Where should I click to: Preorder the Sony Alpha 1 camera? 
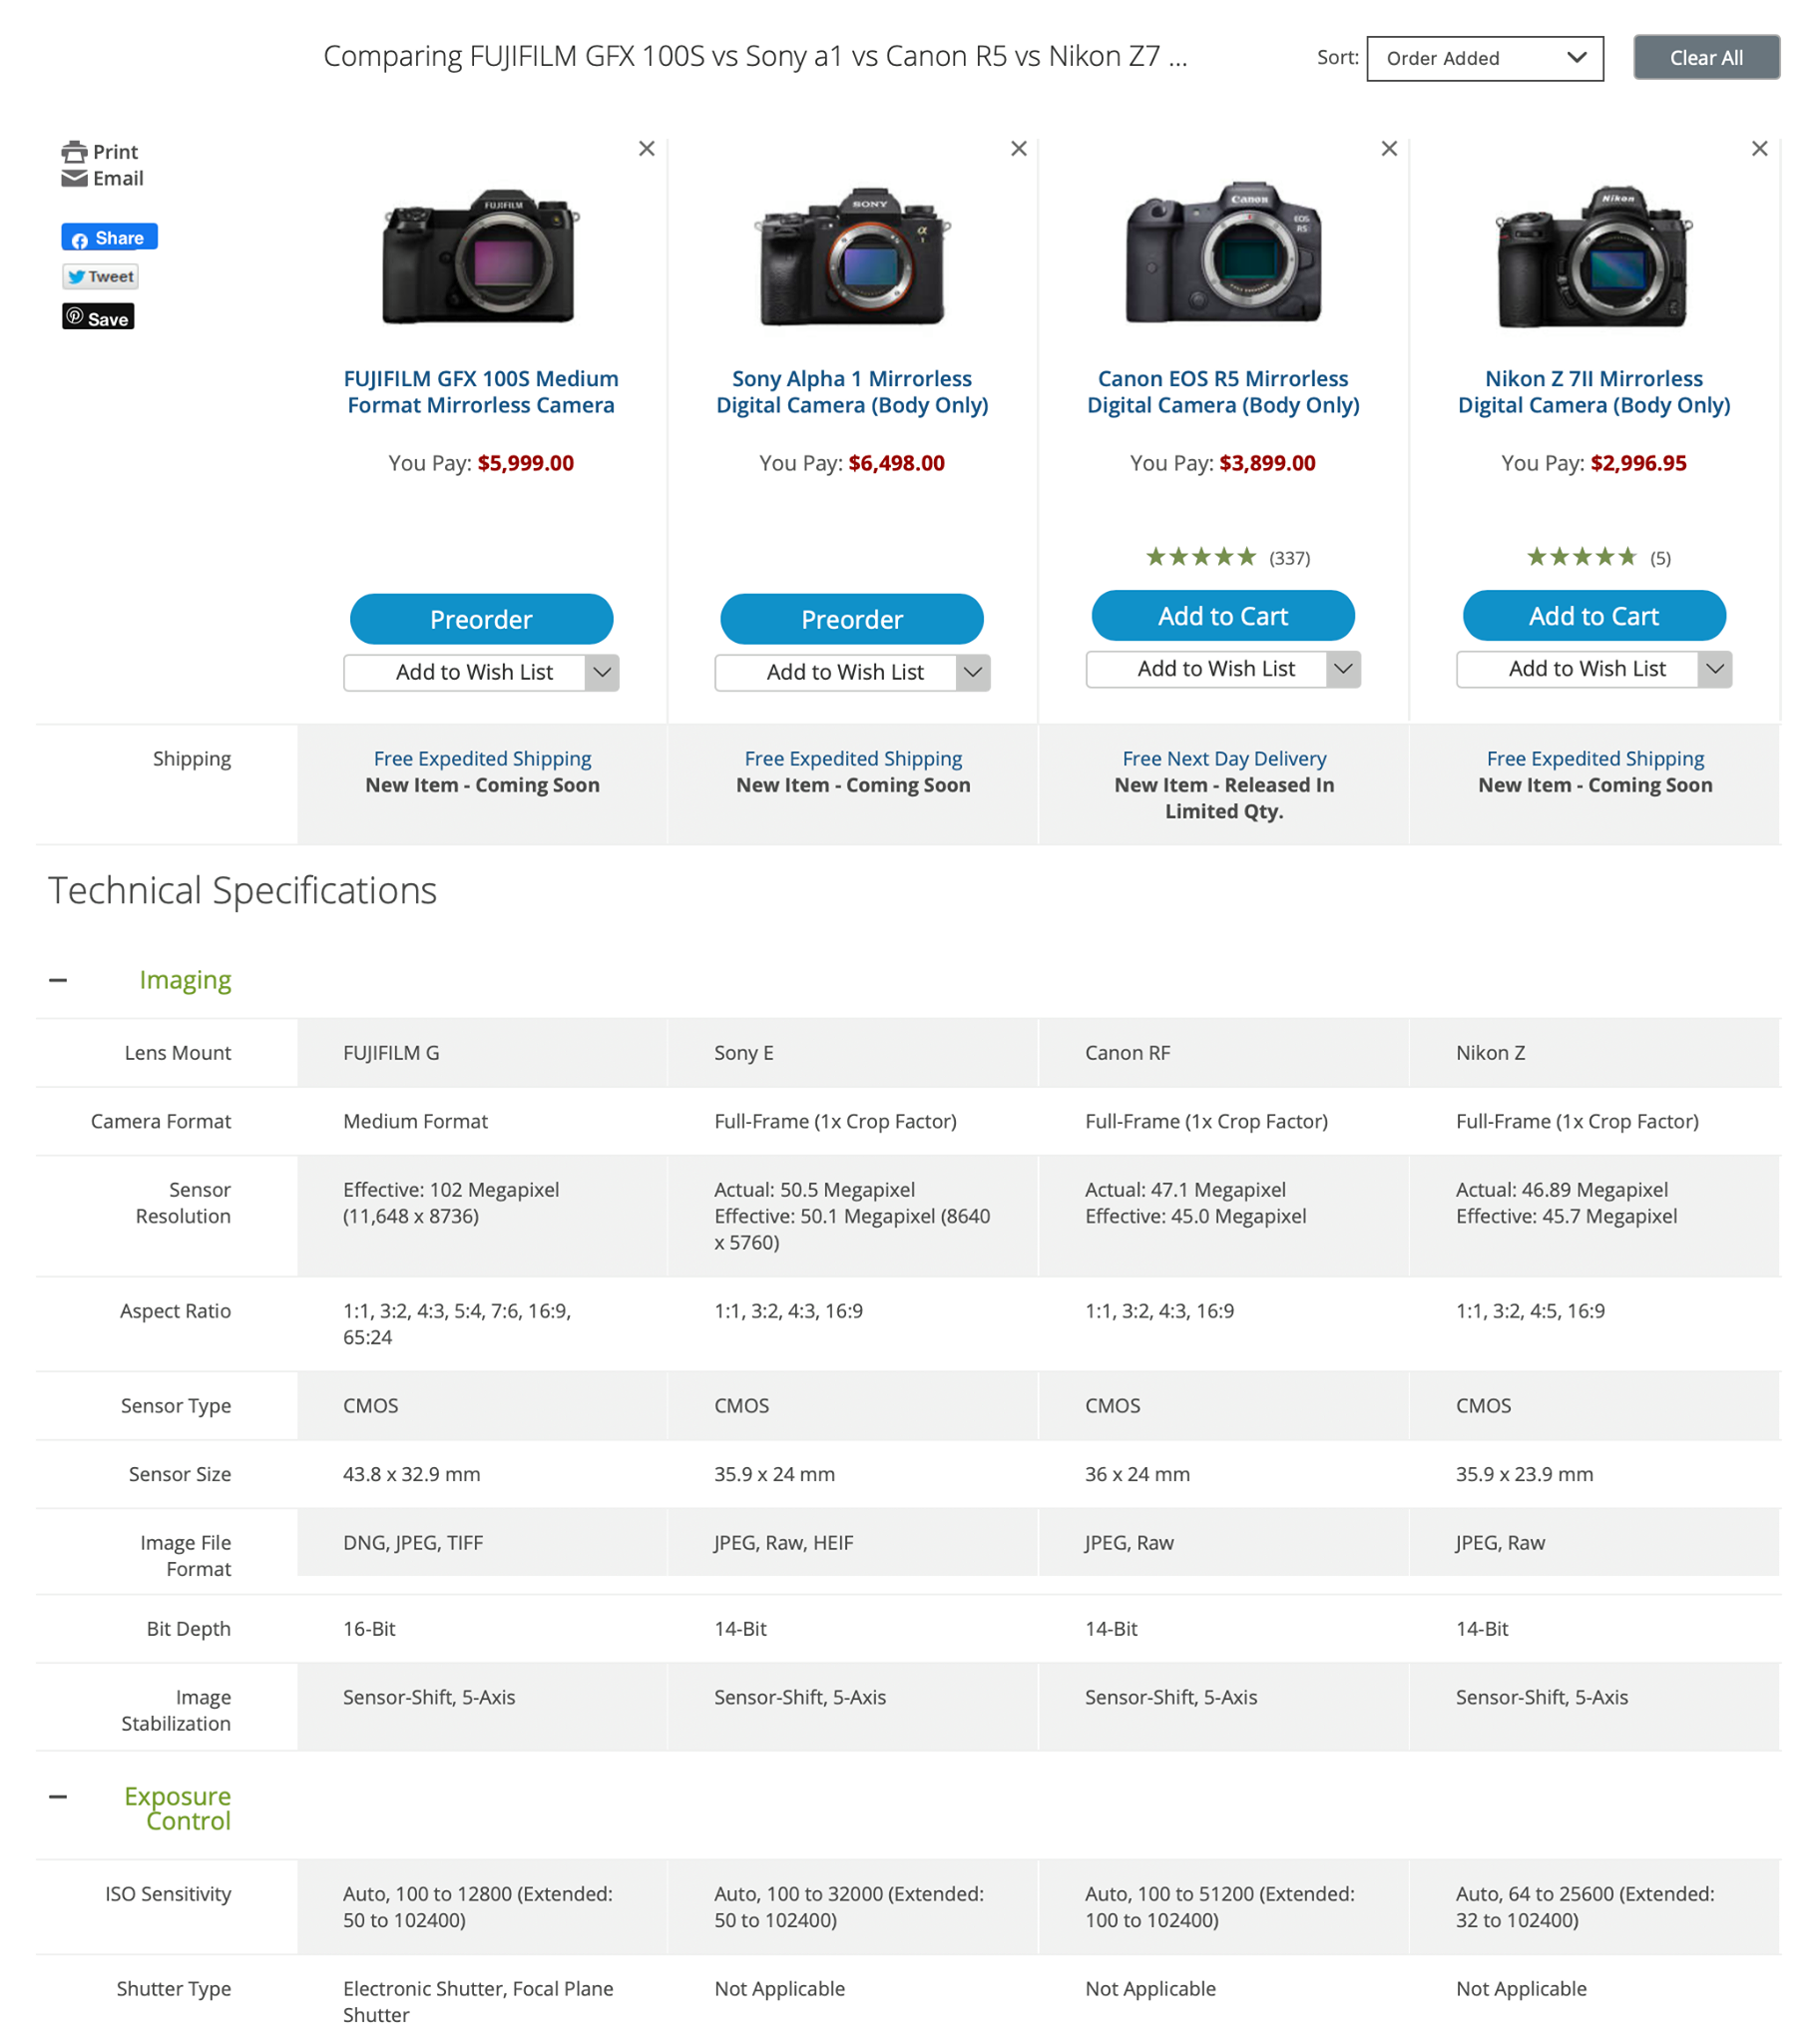[x=852, y=619]
